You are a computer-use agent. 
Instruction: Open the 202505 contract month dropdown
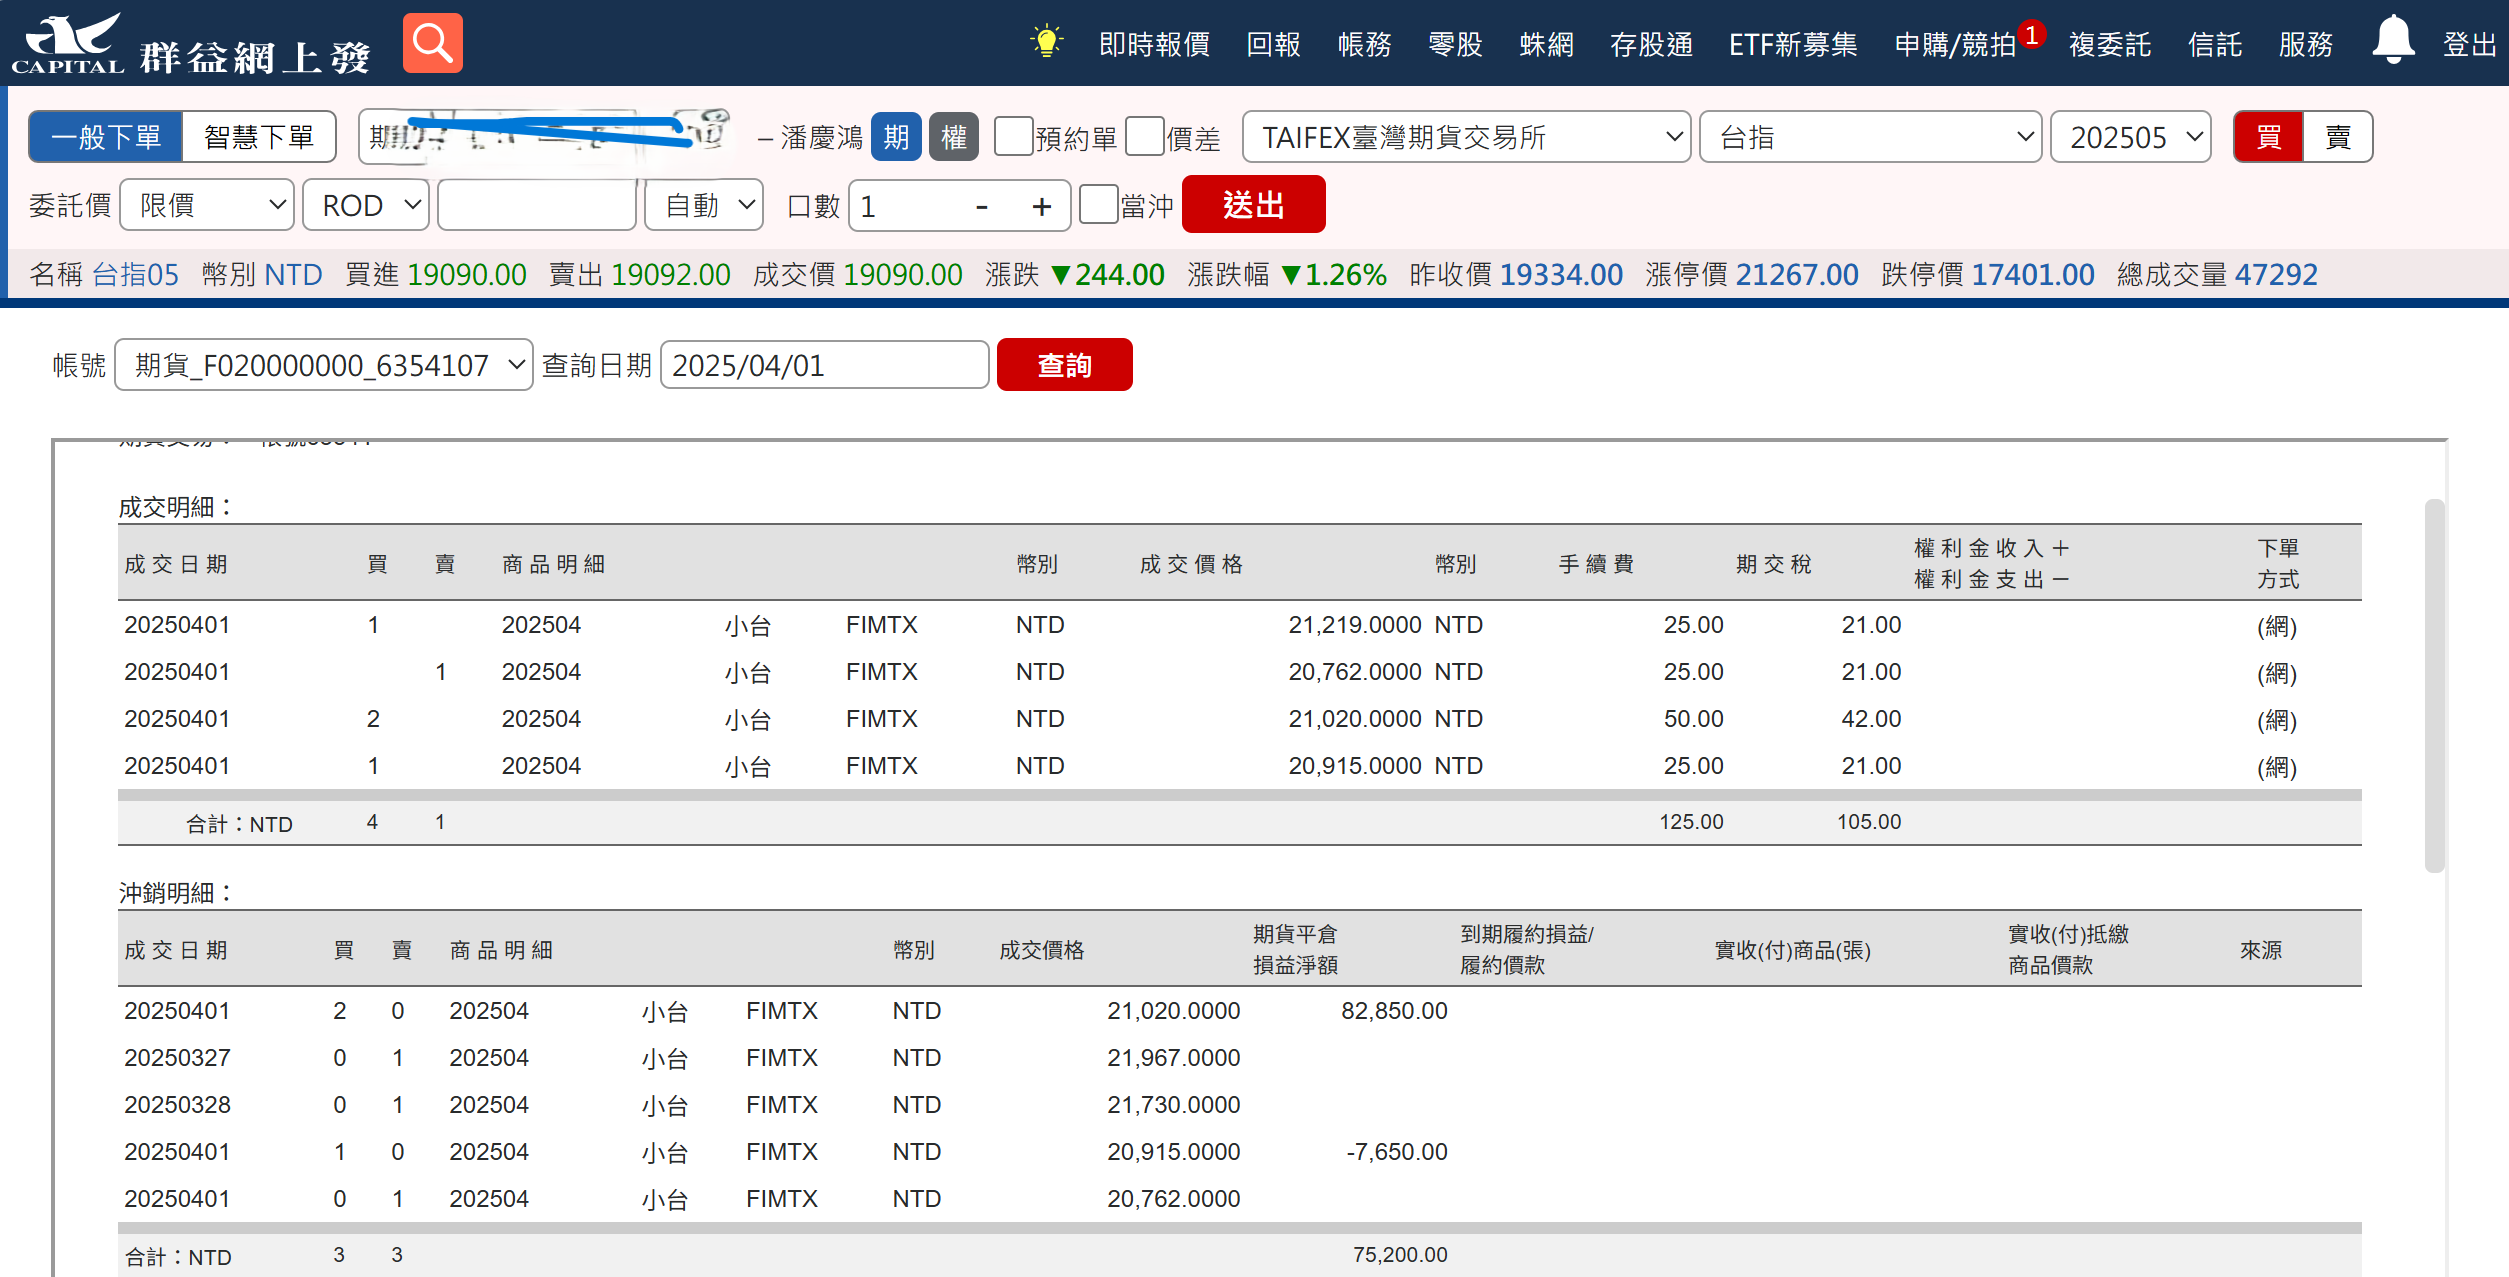click(x=2130, y=137)
